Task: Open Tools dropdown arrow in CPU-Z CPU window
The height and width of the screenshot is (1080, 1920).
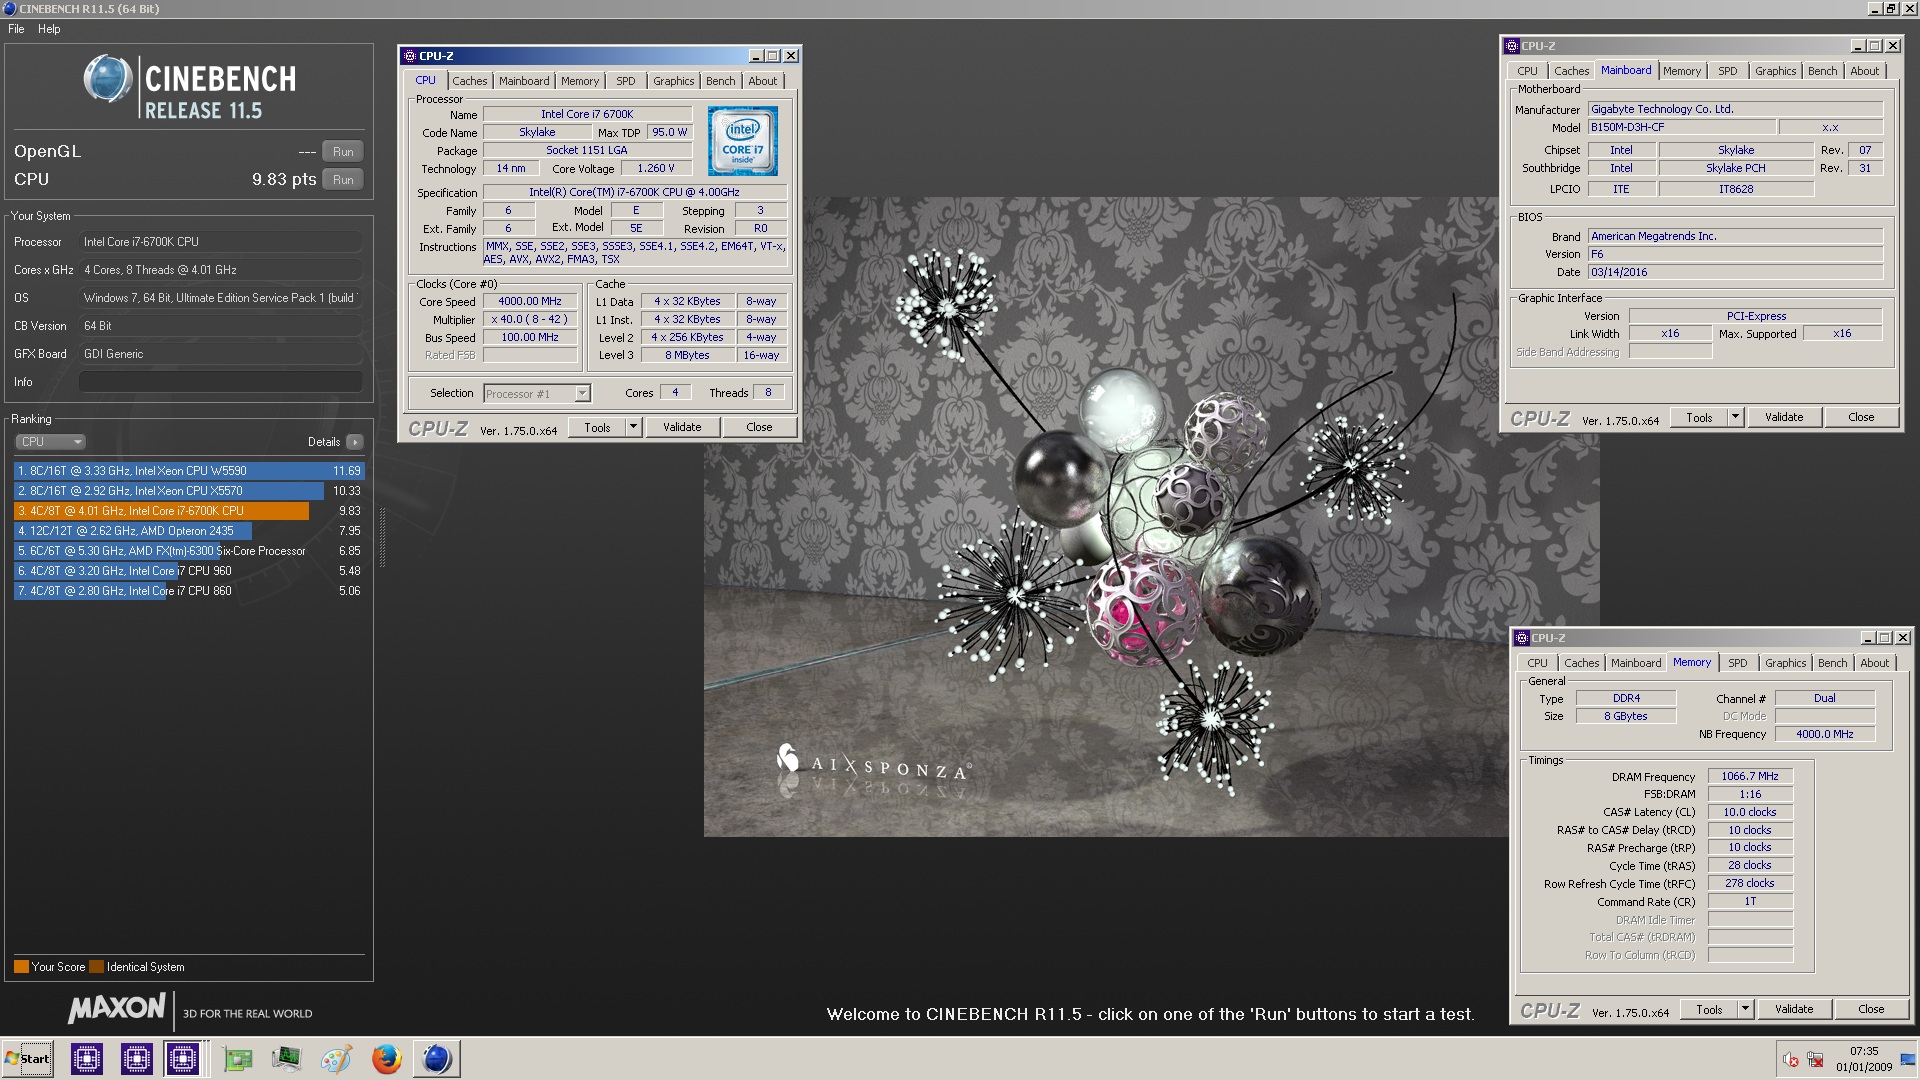Action: pyautogui.click(x=633, y=427)
